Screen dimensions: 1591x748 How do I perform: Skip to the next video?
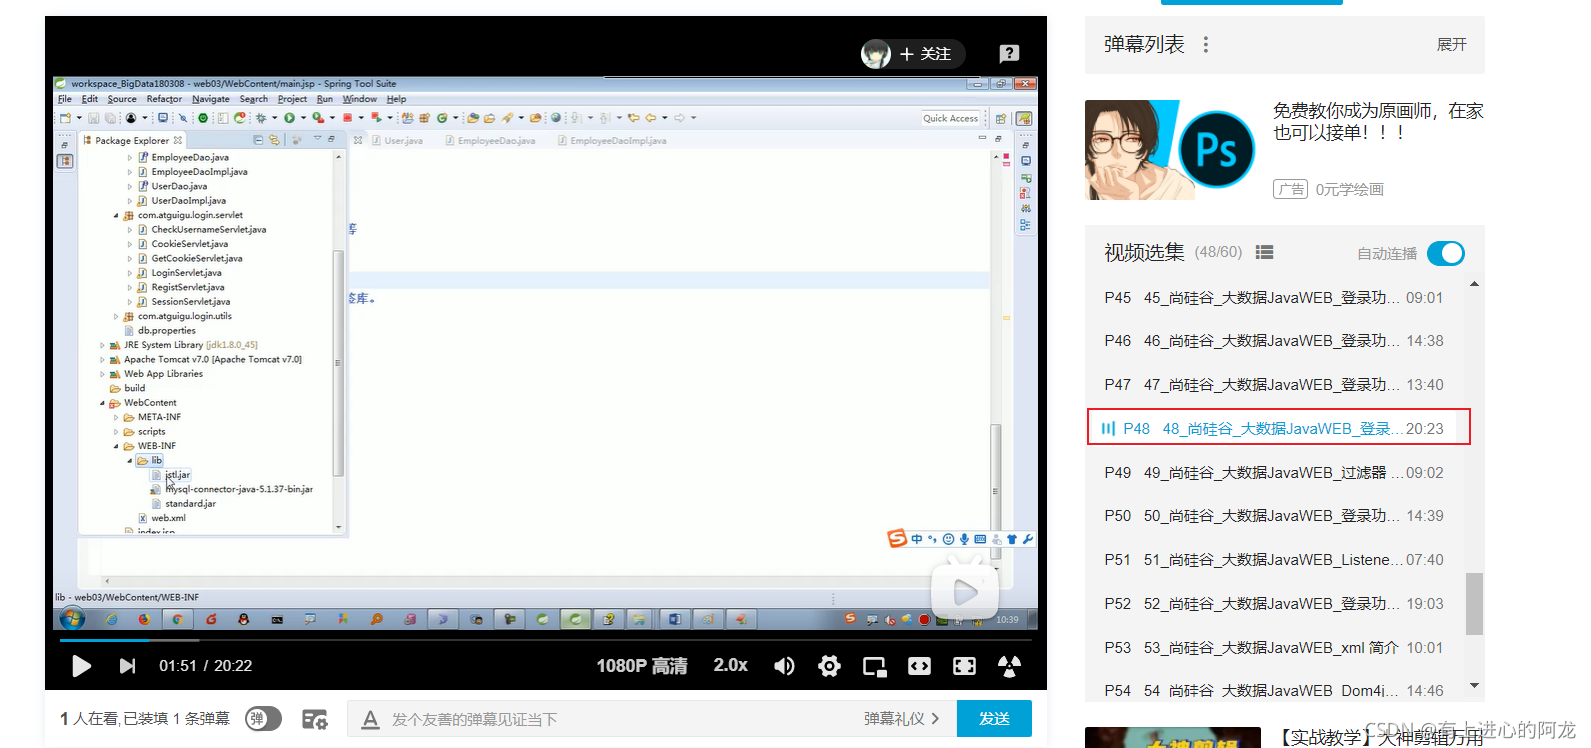(127, 666)
